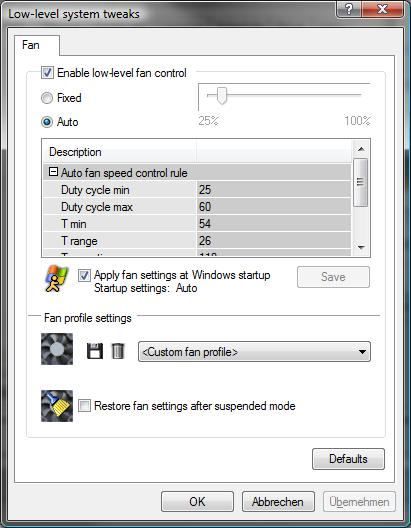Screen dimensions: 411x528
Task: Switch to the Fan tab
Action: tap(31, 45)
